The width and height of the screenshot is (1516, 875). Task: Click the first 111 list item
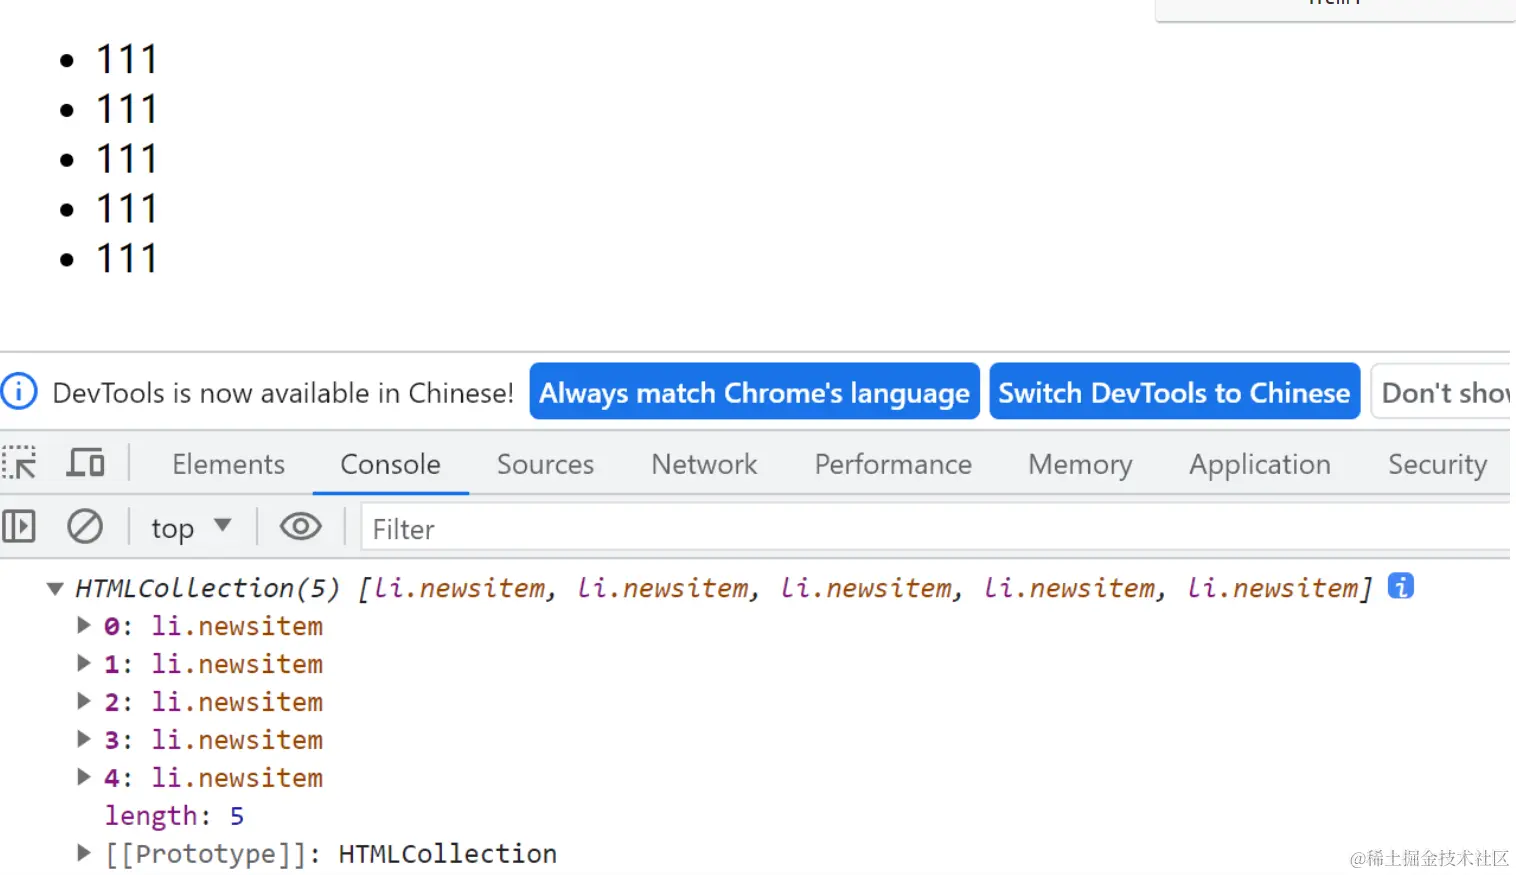pyautogui.click(x=126, y=60)
